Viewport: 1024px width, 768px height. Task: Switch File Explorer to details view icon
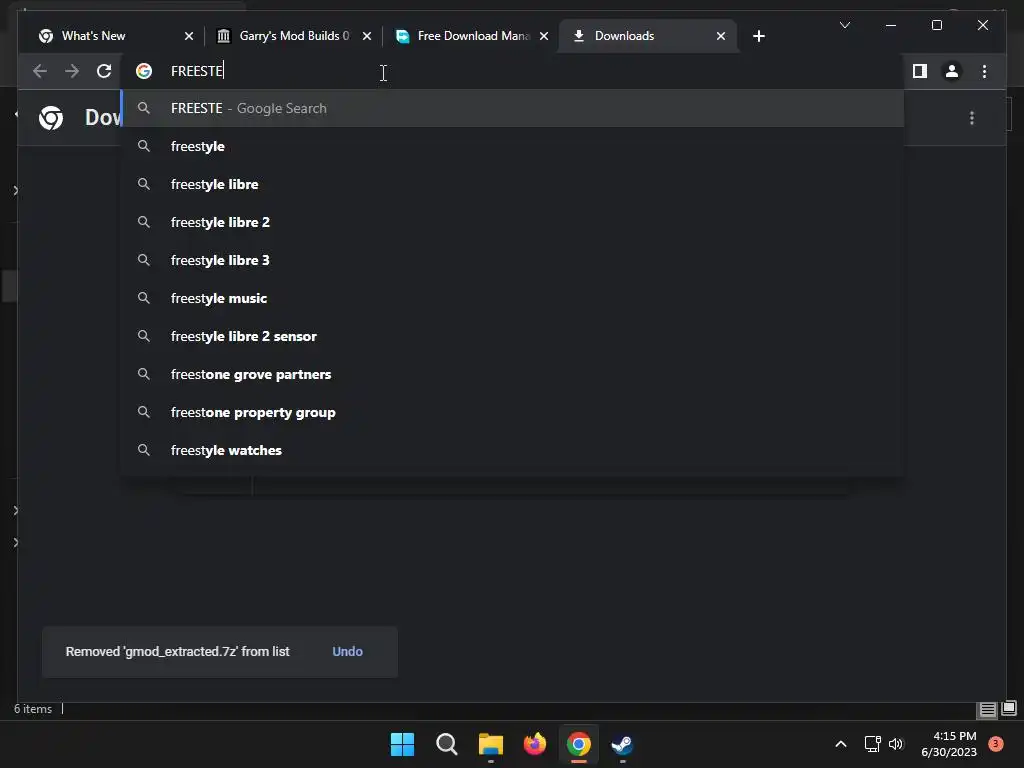click(987, 709)
